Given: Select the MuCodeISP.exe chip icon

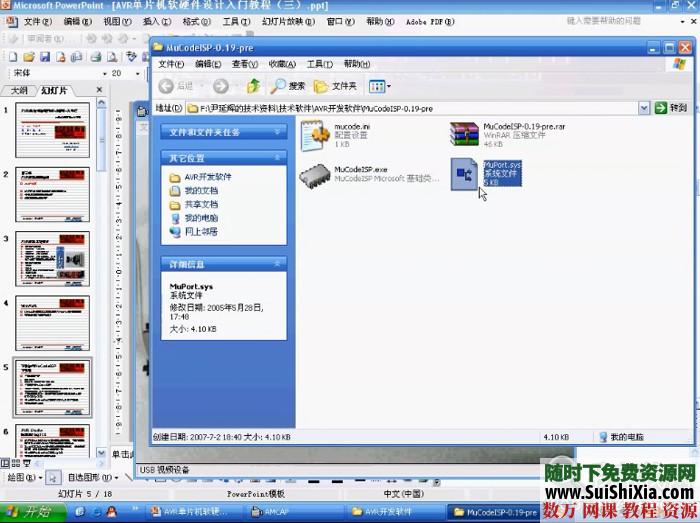Looking at the screenshot, I should click(x=315, y=175).
